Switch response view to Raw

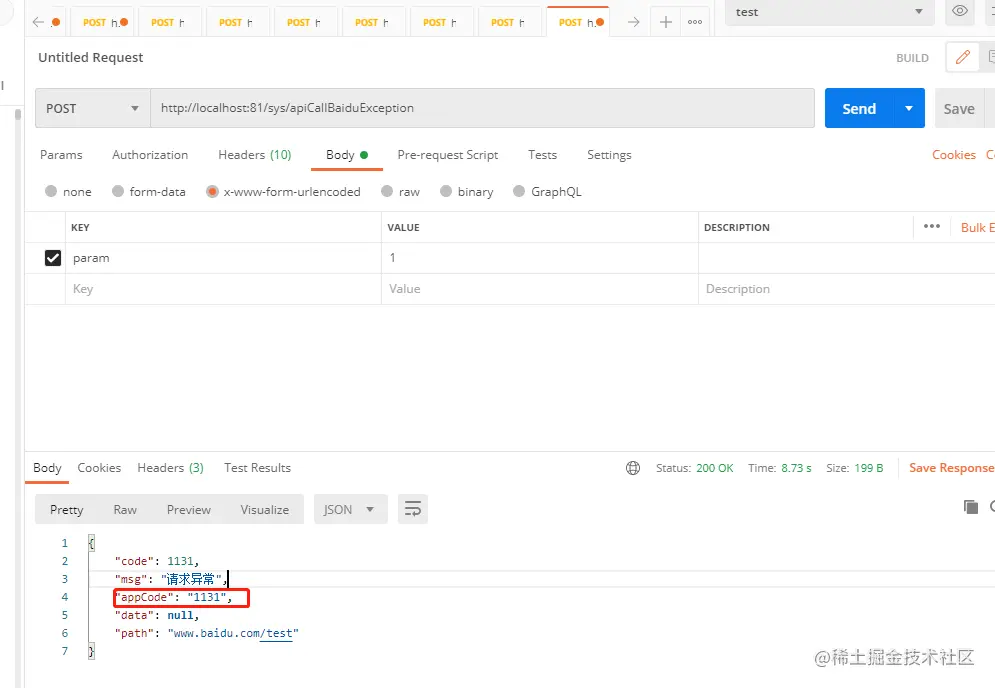click(x=125, y=510)
